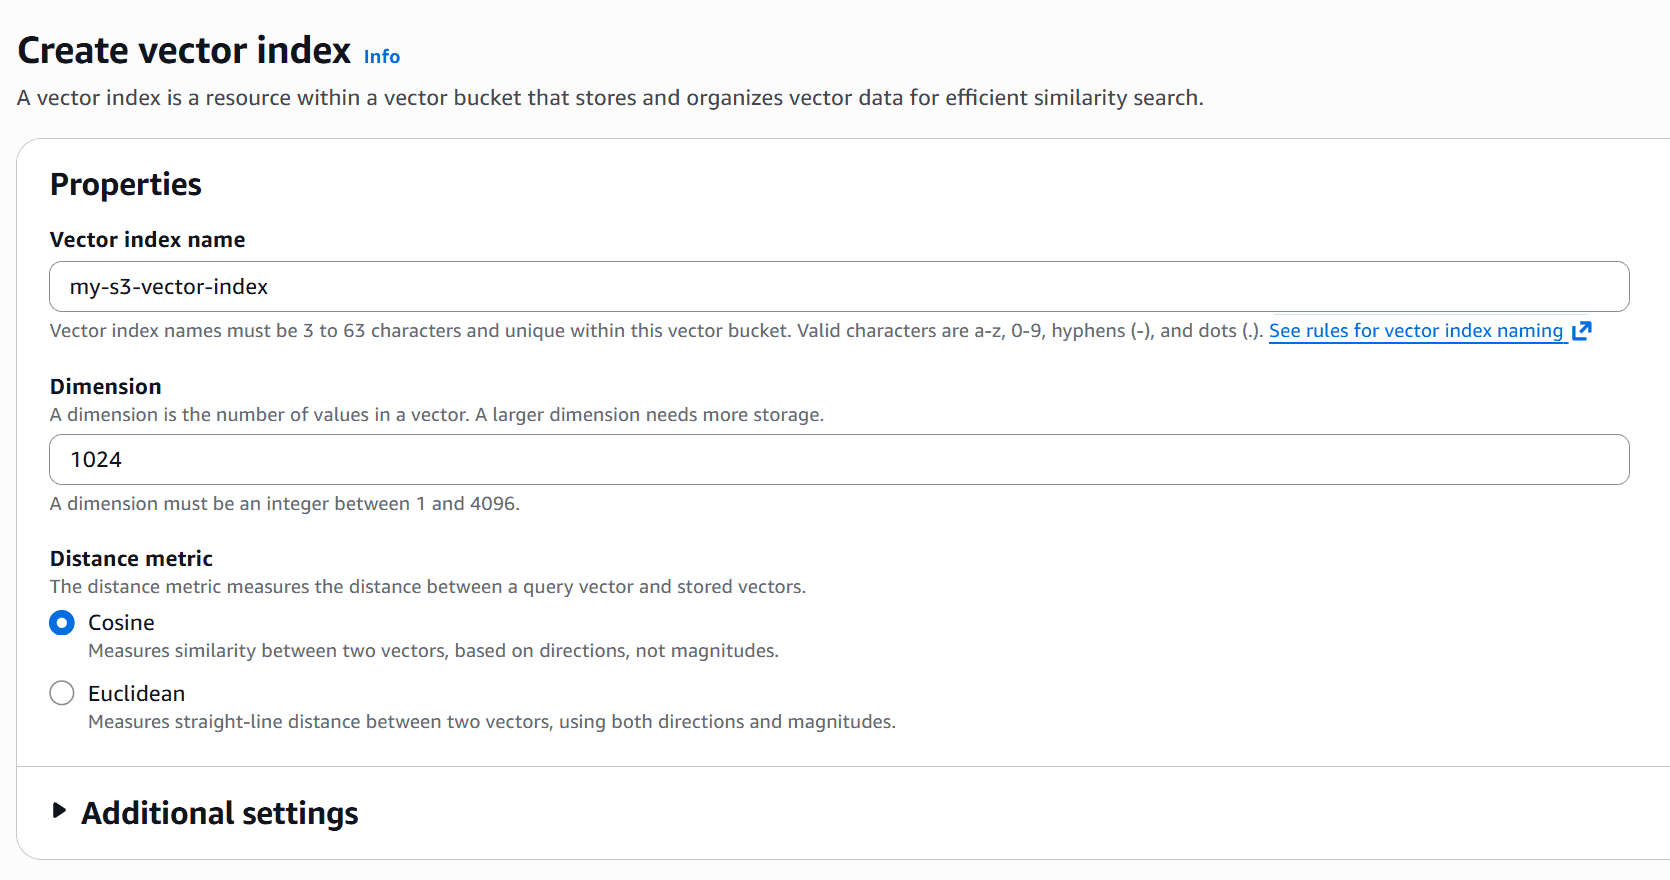Click the Additional settings heading text
Viewport: 1670px width, 880px height.
(220, 813)
